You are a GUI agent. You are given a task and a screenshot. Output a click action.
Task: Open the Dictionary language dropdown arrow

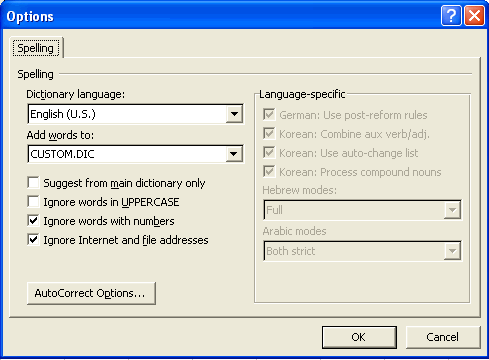pyautogui.click(x=234, y=114)
